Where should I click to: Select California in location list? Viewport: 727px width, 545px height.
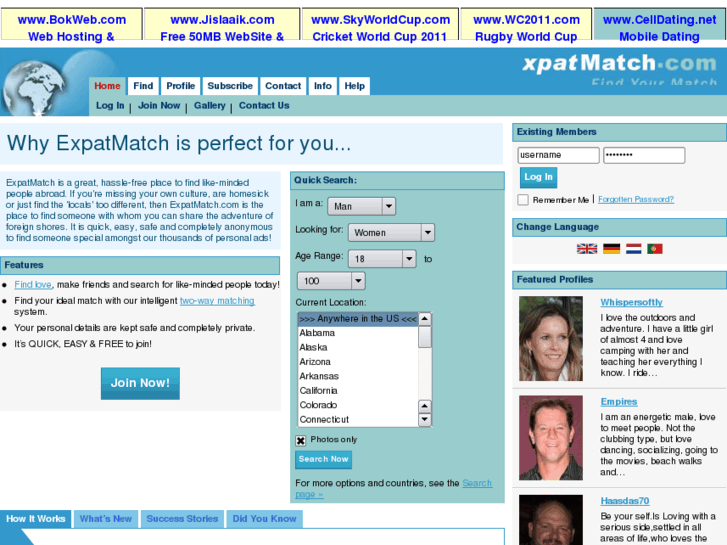[358, 391]
